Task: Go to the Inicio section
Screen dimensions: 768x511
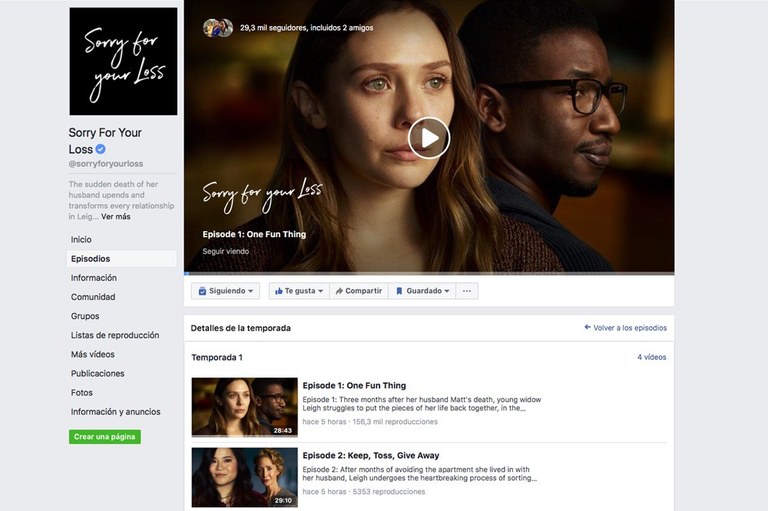Action: pos(81,240)
